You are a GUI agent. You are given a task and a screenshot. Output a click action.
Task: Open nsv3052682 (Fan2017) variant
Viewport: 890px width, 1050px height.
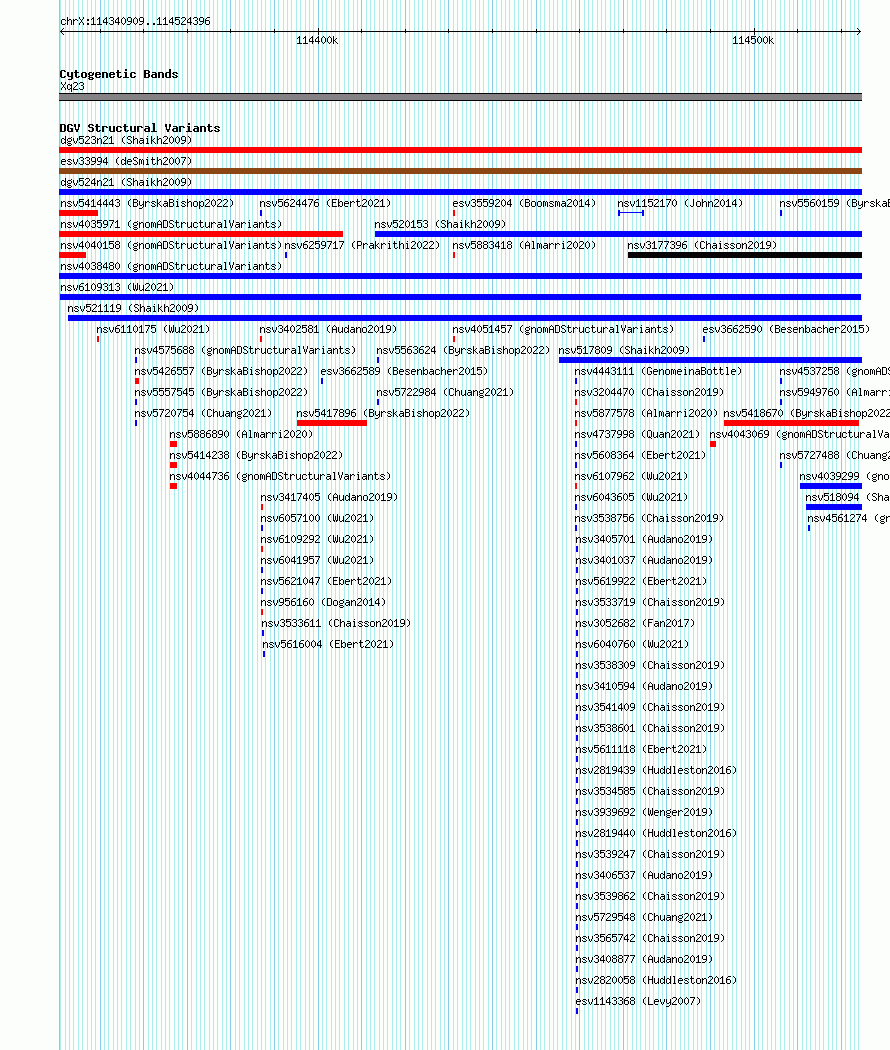[x=636, y=623]
